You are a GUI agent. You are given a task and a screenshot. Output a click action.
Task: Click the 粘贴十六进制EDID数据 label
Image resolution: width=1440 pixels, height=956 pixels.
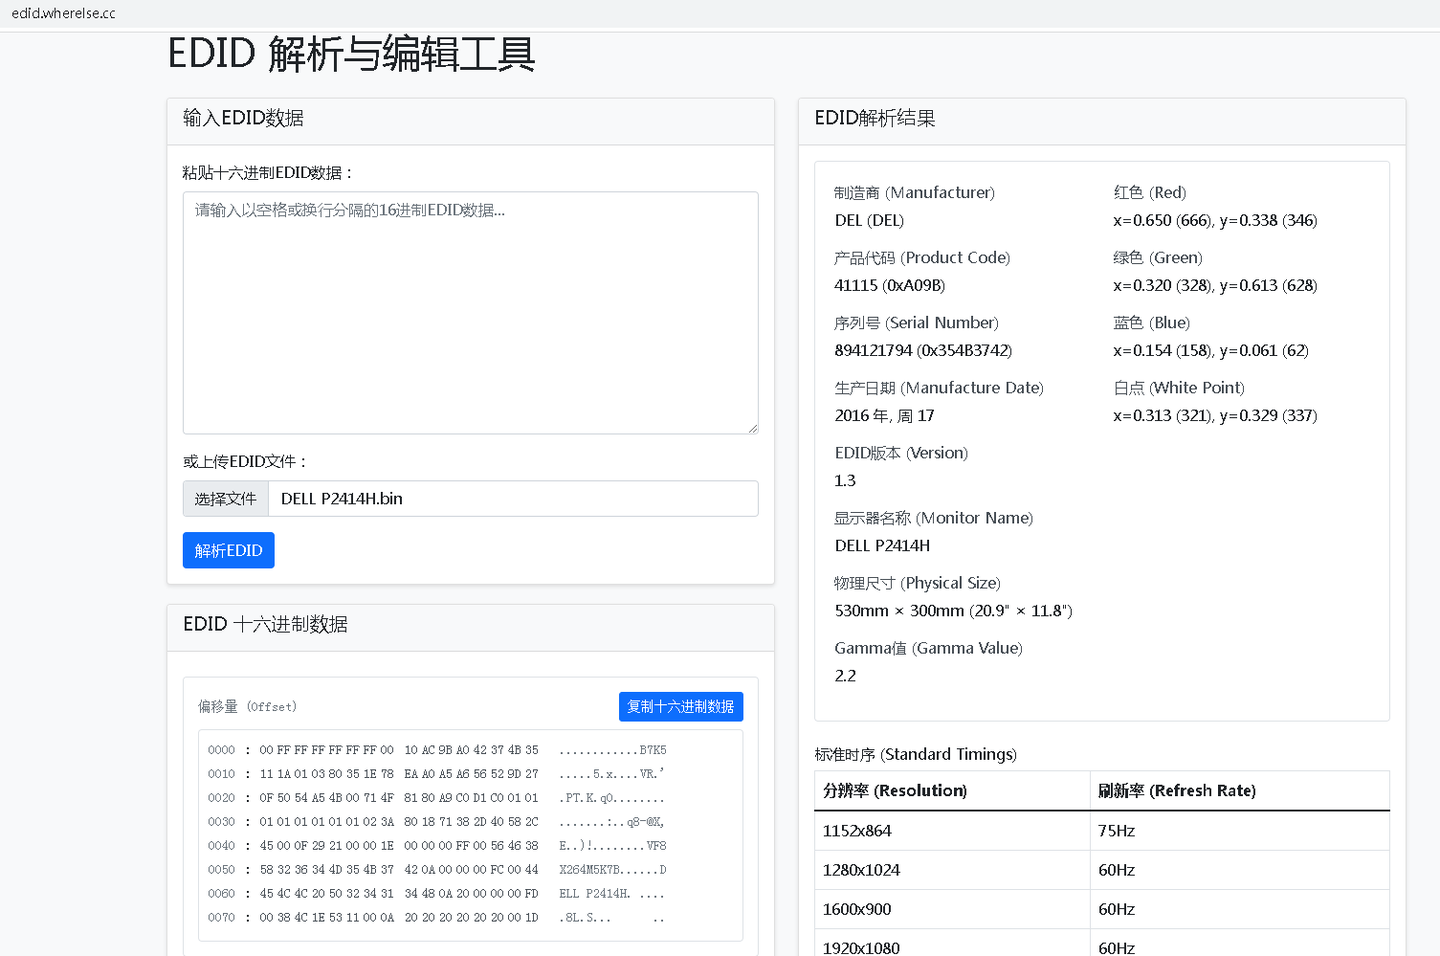coord(268,173)
